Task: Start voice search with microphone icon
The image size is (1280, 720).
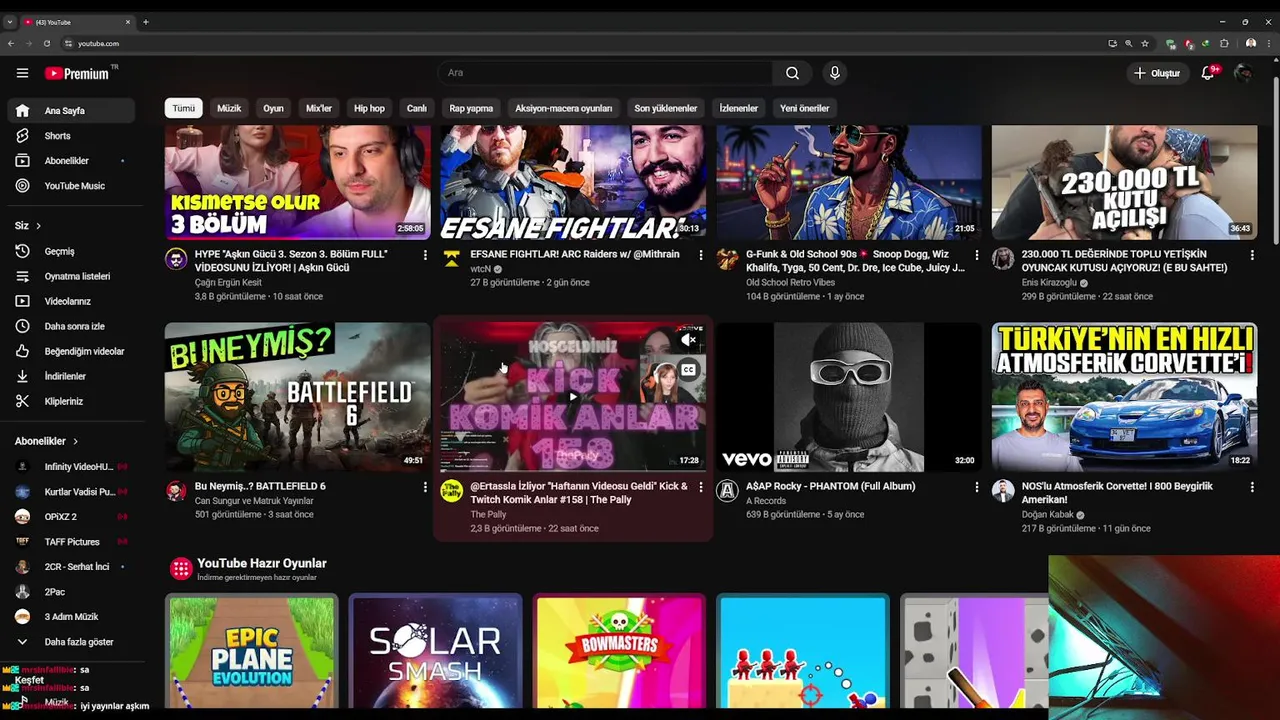Action: coord(835,73)
